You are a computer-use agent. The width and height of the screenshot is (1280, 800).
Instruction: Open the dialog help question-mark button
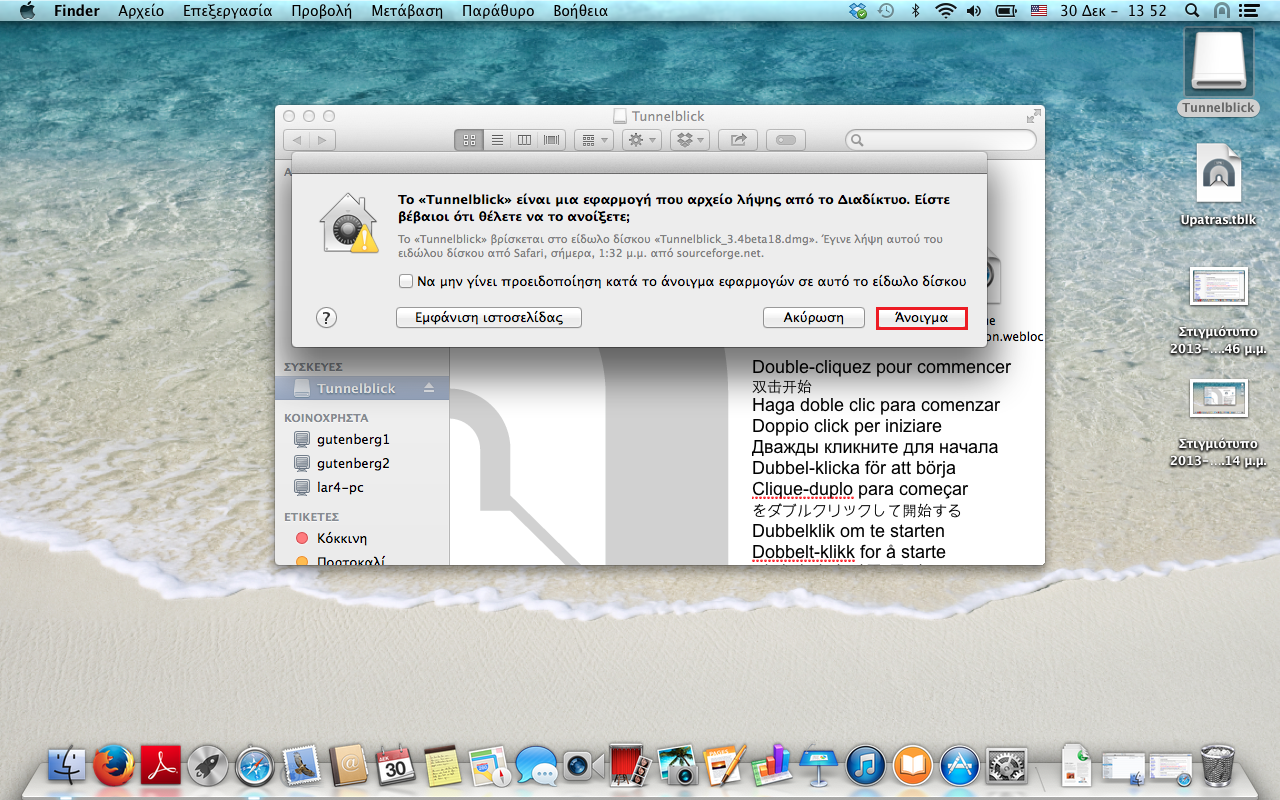(326, 317)
